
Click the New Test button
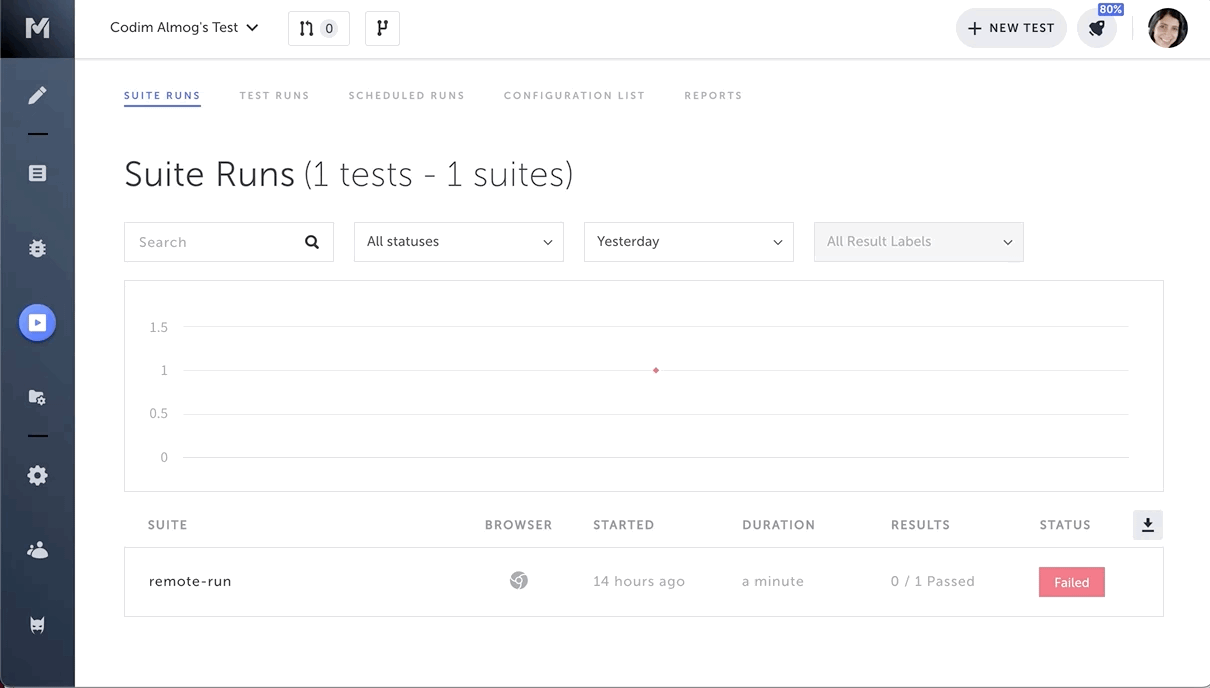(x=1011, y=28)
